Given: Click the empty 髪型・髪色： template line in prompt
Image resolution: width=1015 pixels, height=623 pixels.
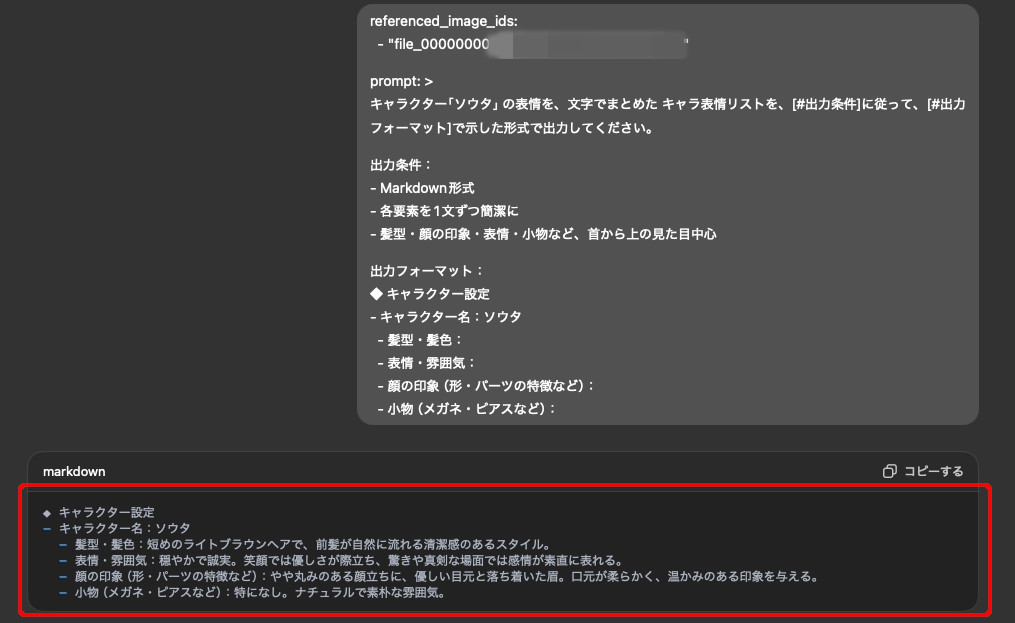Looking at the screenshot, I should coord(419,339).
